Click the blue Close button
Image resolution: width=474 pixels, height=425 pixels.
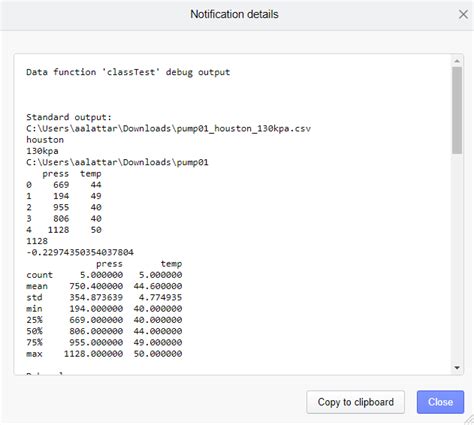pos(440,402)
